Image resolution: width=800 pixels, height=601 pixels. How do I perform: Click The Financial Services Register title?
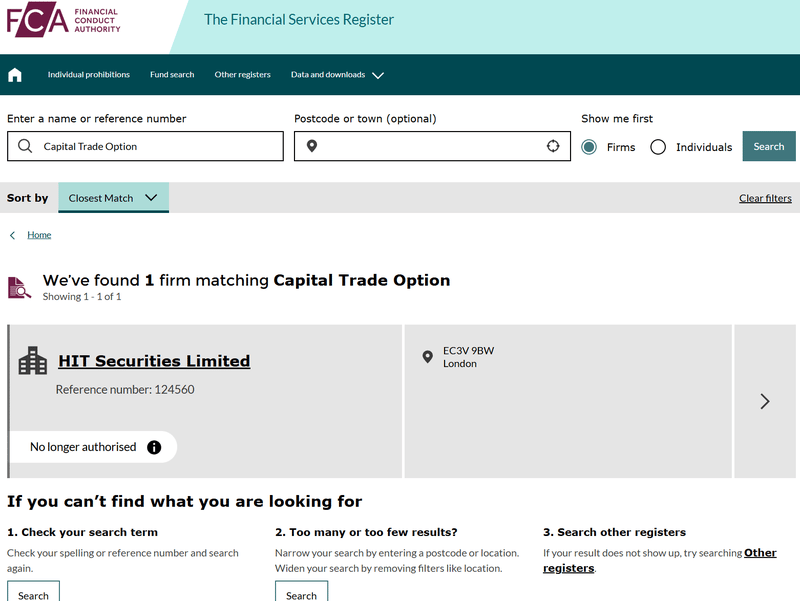299,19
